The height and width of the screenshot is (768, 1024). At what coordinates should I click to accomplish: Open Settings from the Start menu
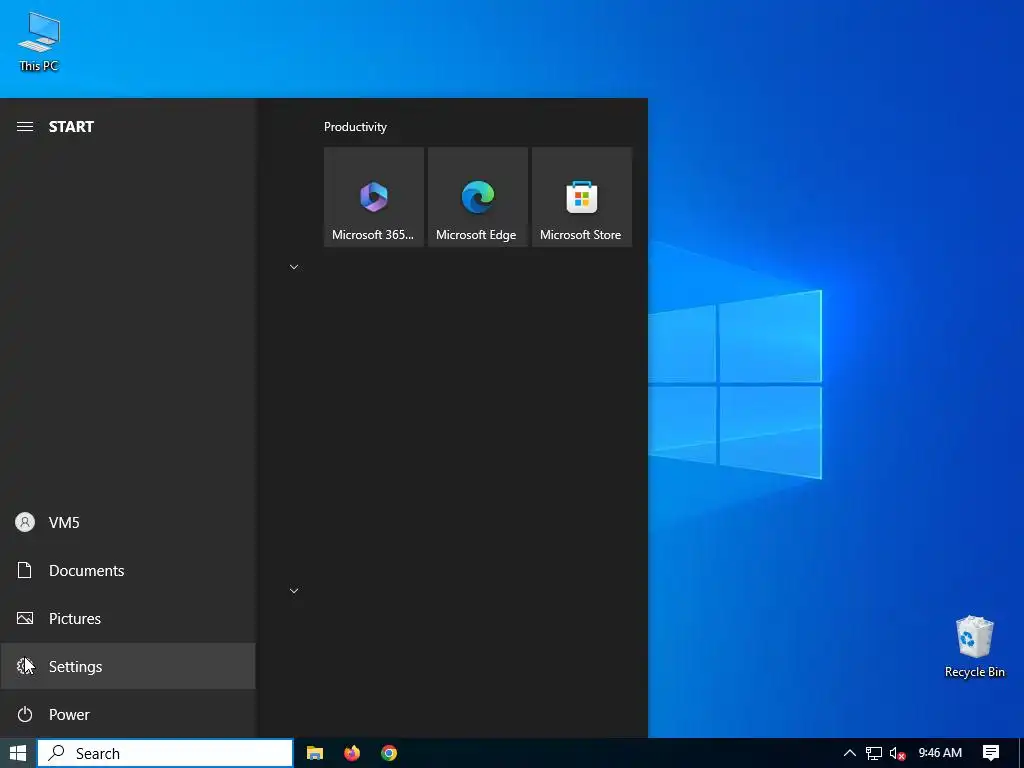pyautogui.click(x=128, y=666)
